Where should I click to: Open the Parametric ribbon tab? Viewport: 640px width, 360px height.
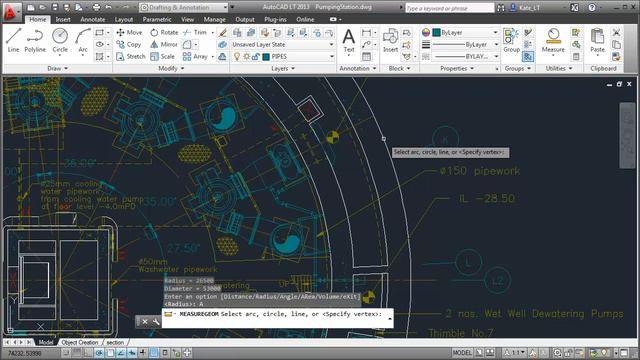[157, 19]
